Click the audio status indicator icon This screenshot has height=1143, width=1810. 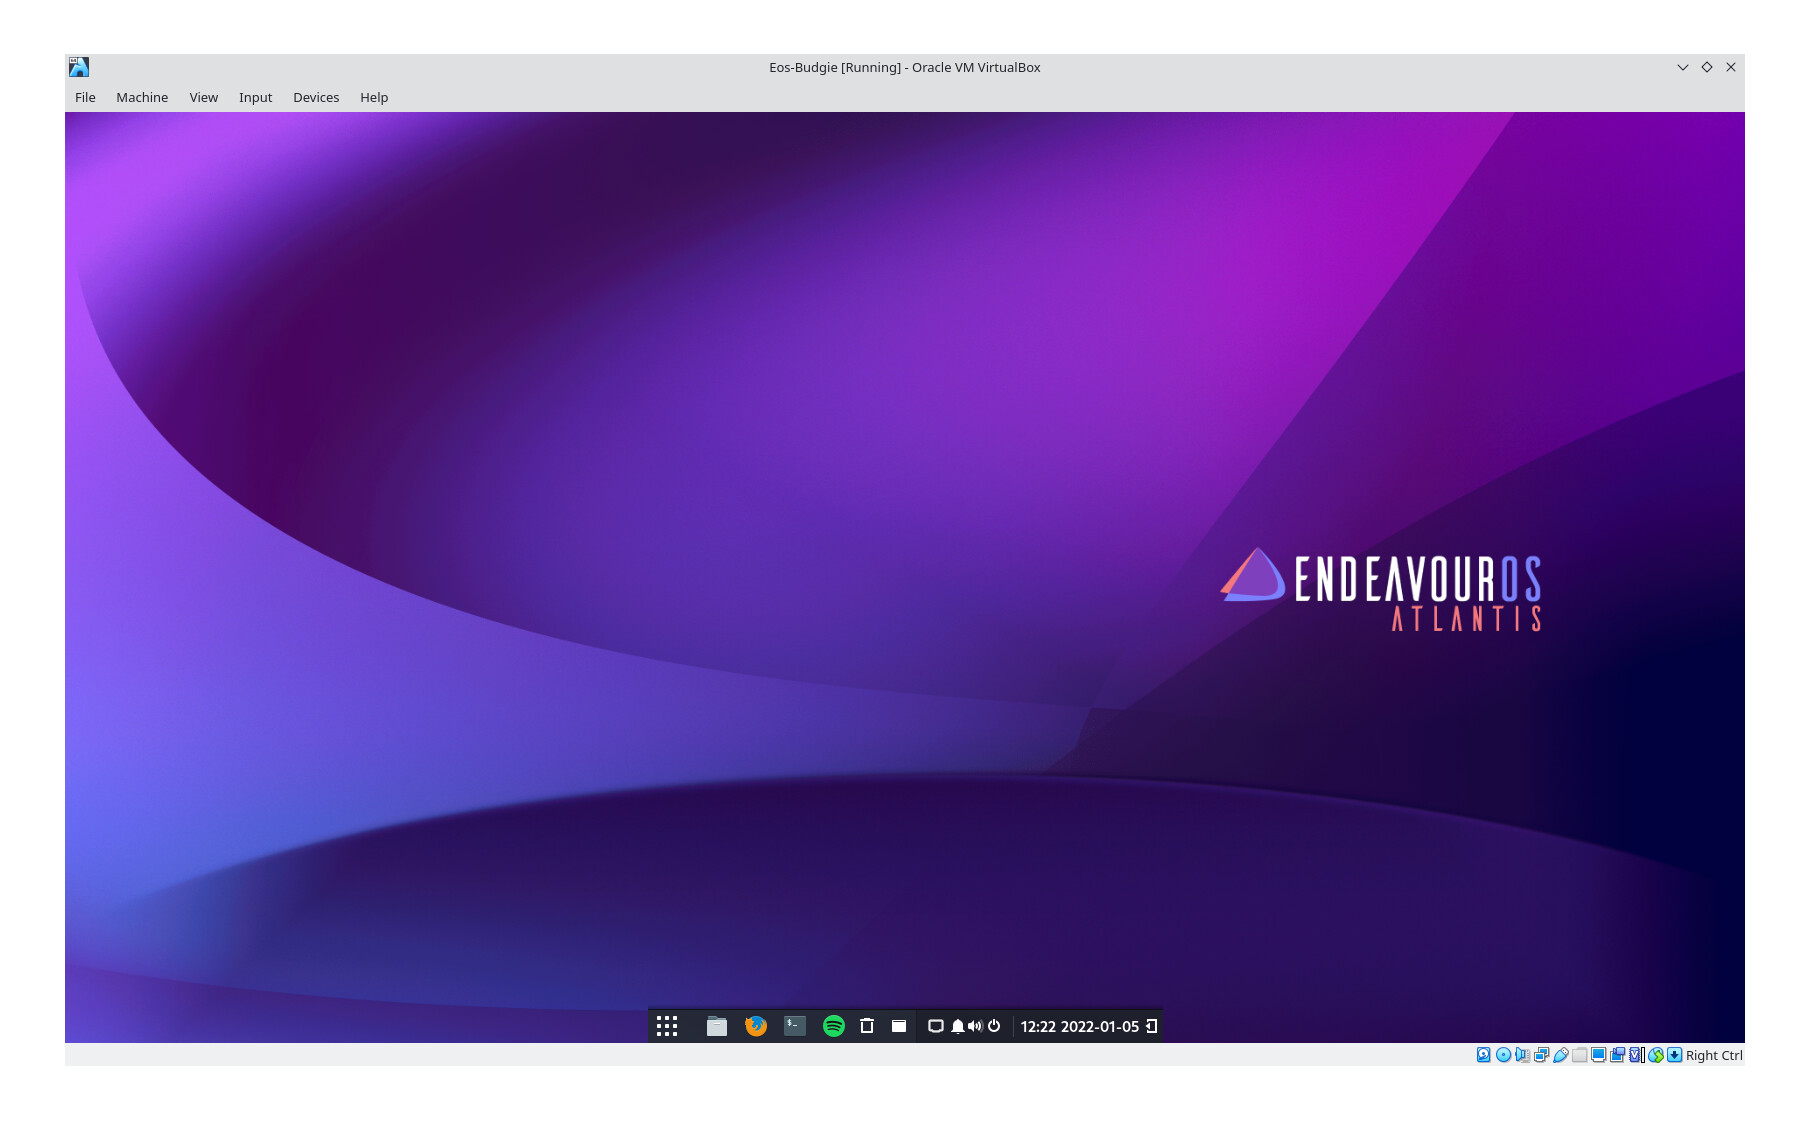click(1522, 1055)
